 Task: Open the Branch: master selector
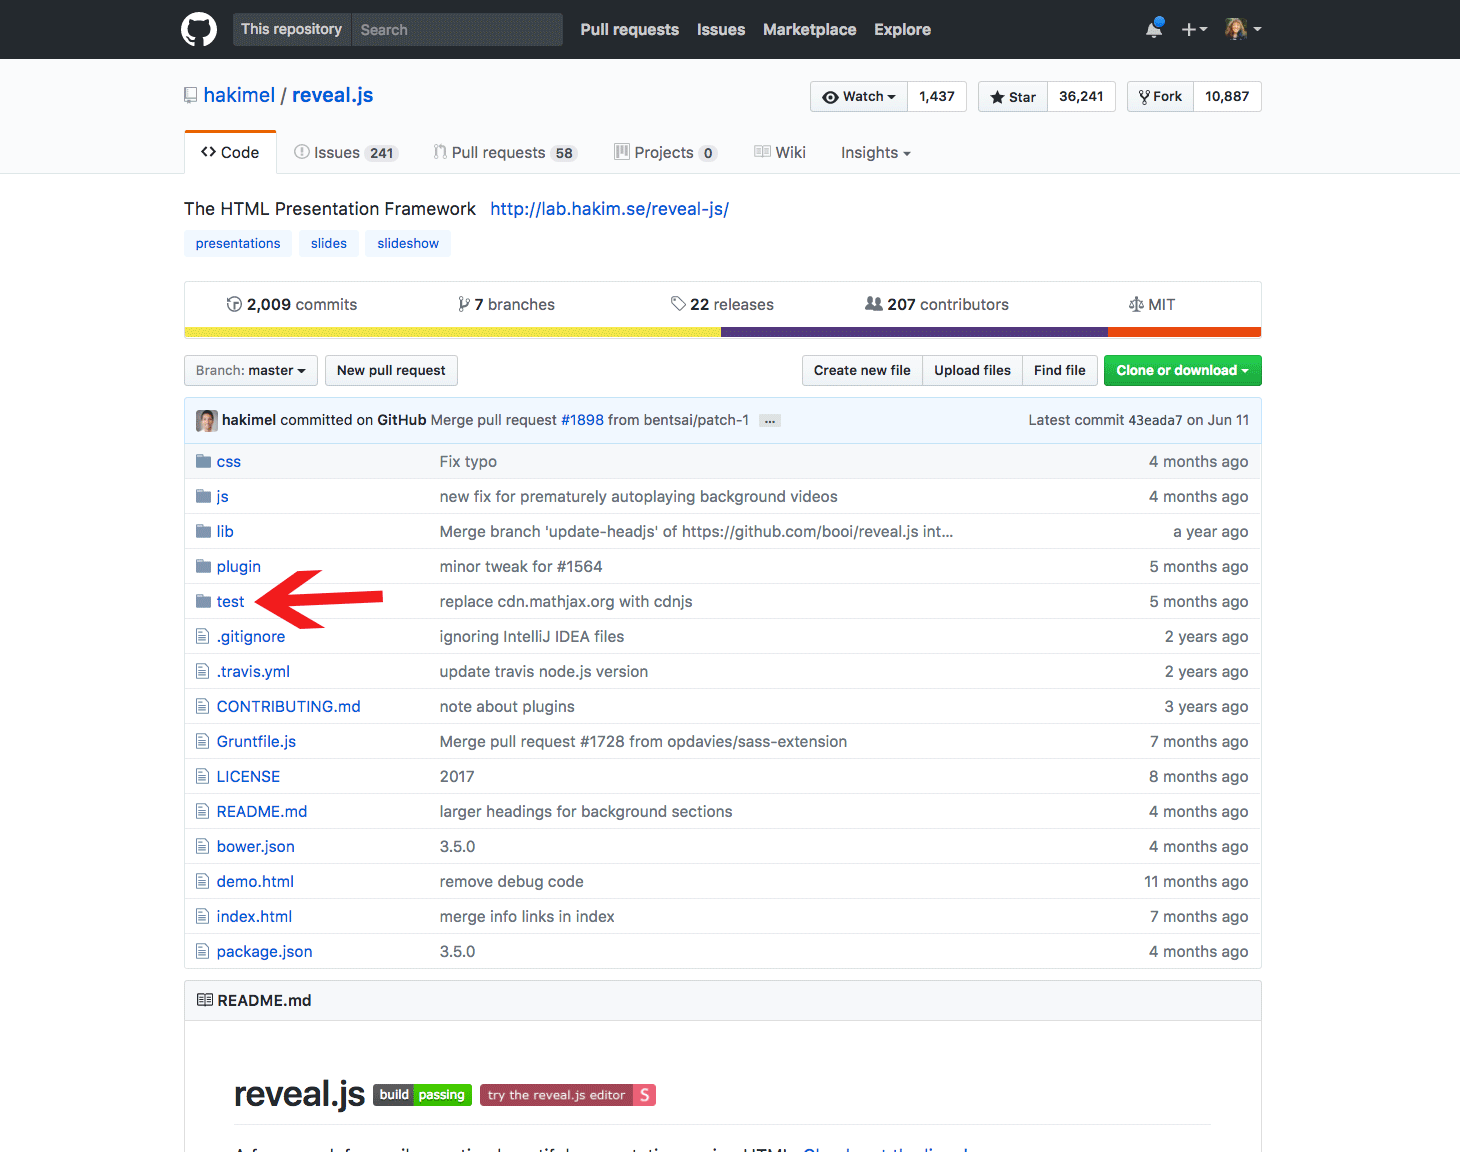(x=250, y=370)
